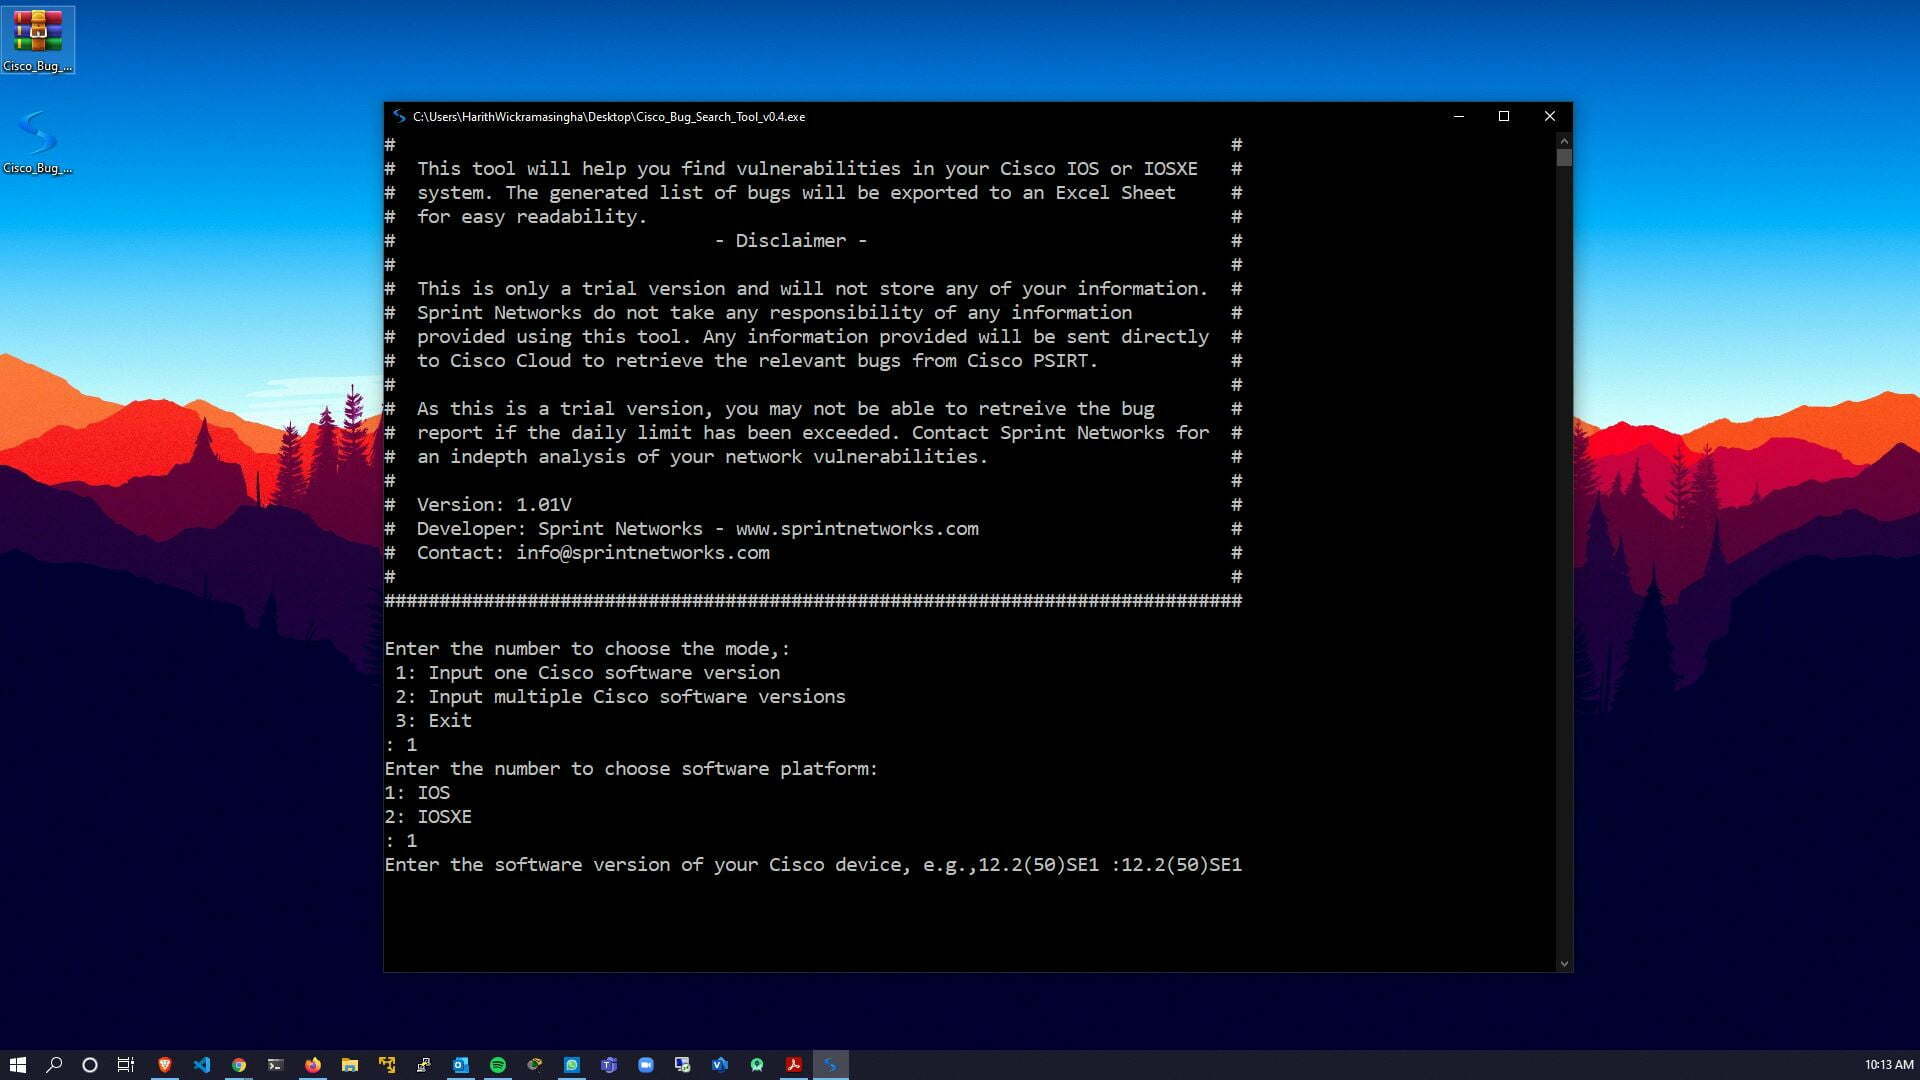Viewport: 1920px width, 1080px height.
Task: Open Spotify from the taskbar
Action: tap(497, 1065)
